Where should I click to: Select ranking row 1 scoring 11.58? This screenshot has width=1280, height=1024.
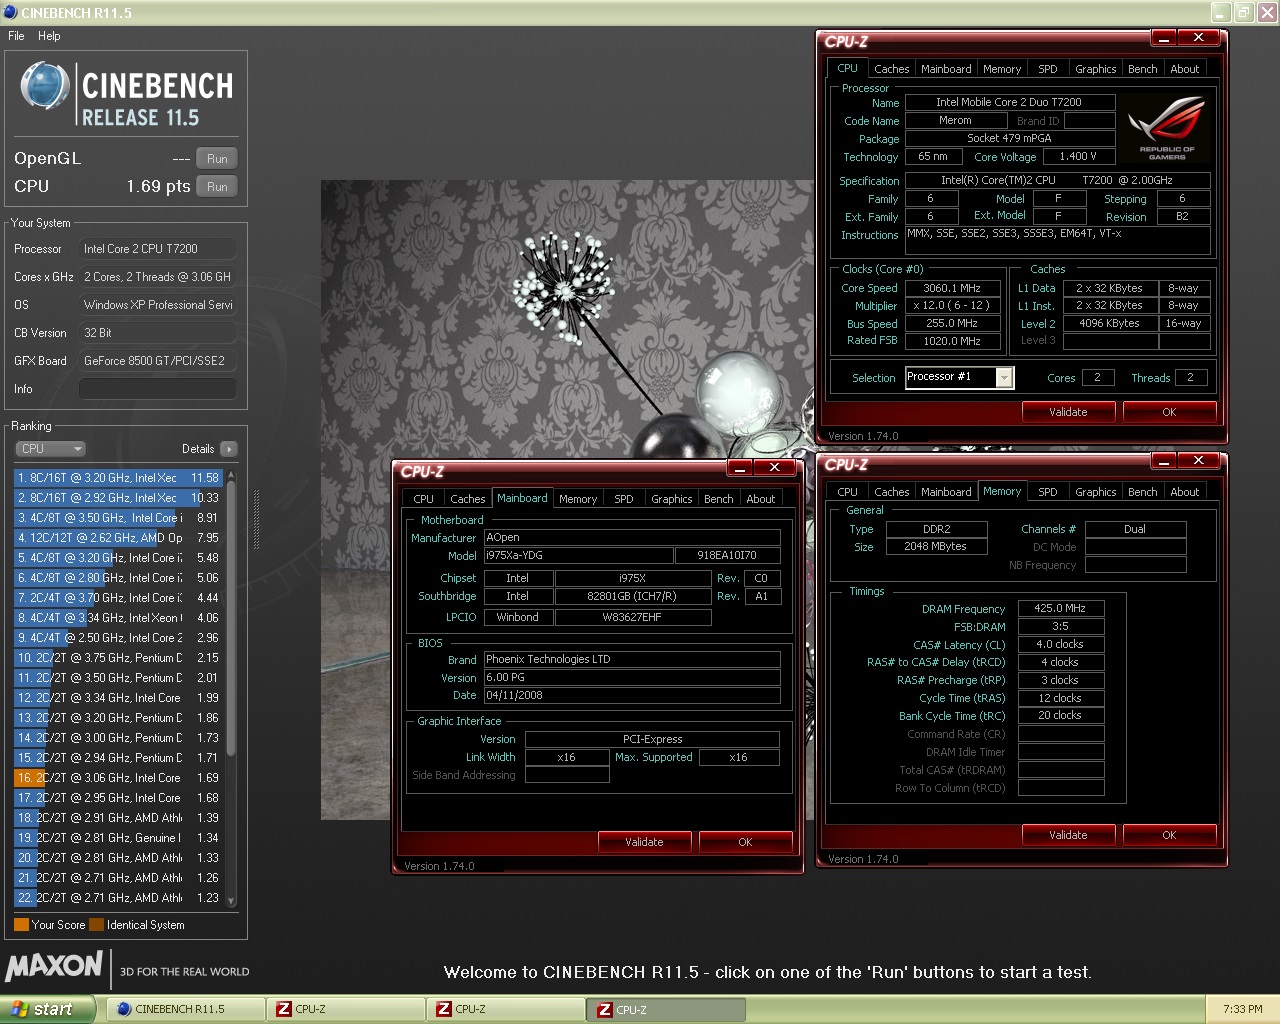click(x=118, y=478)
